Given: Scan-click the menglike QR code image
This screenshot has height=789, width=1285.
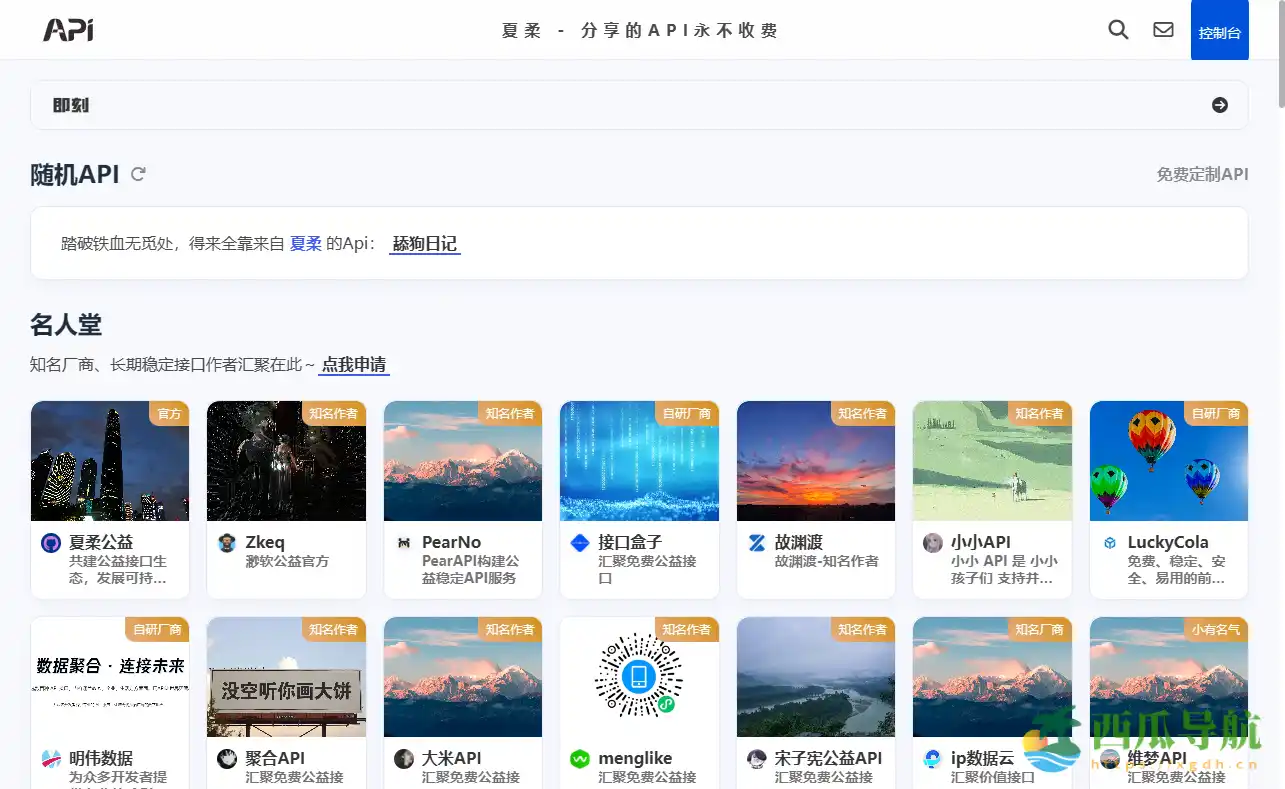Looking at the screenshot, I should point(639,677).
